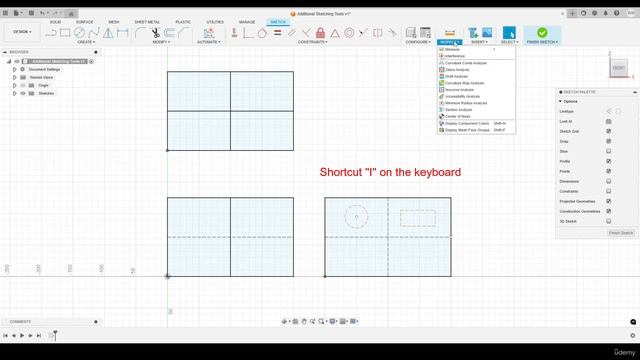Open the Modify dropdown menu

pos(161,42)
